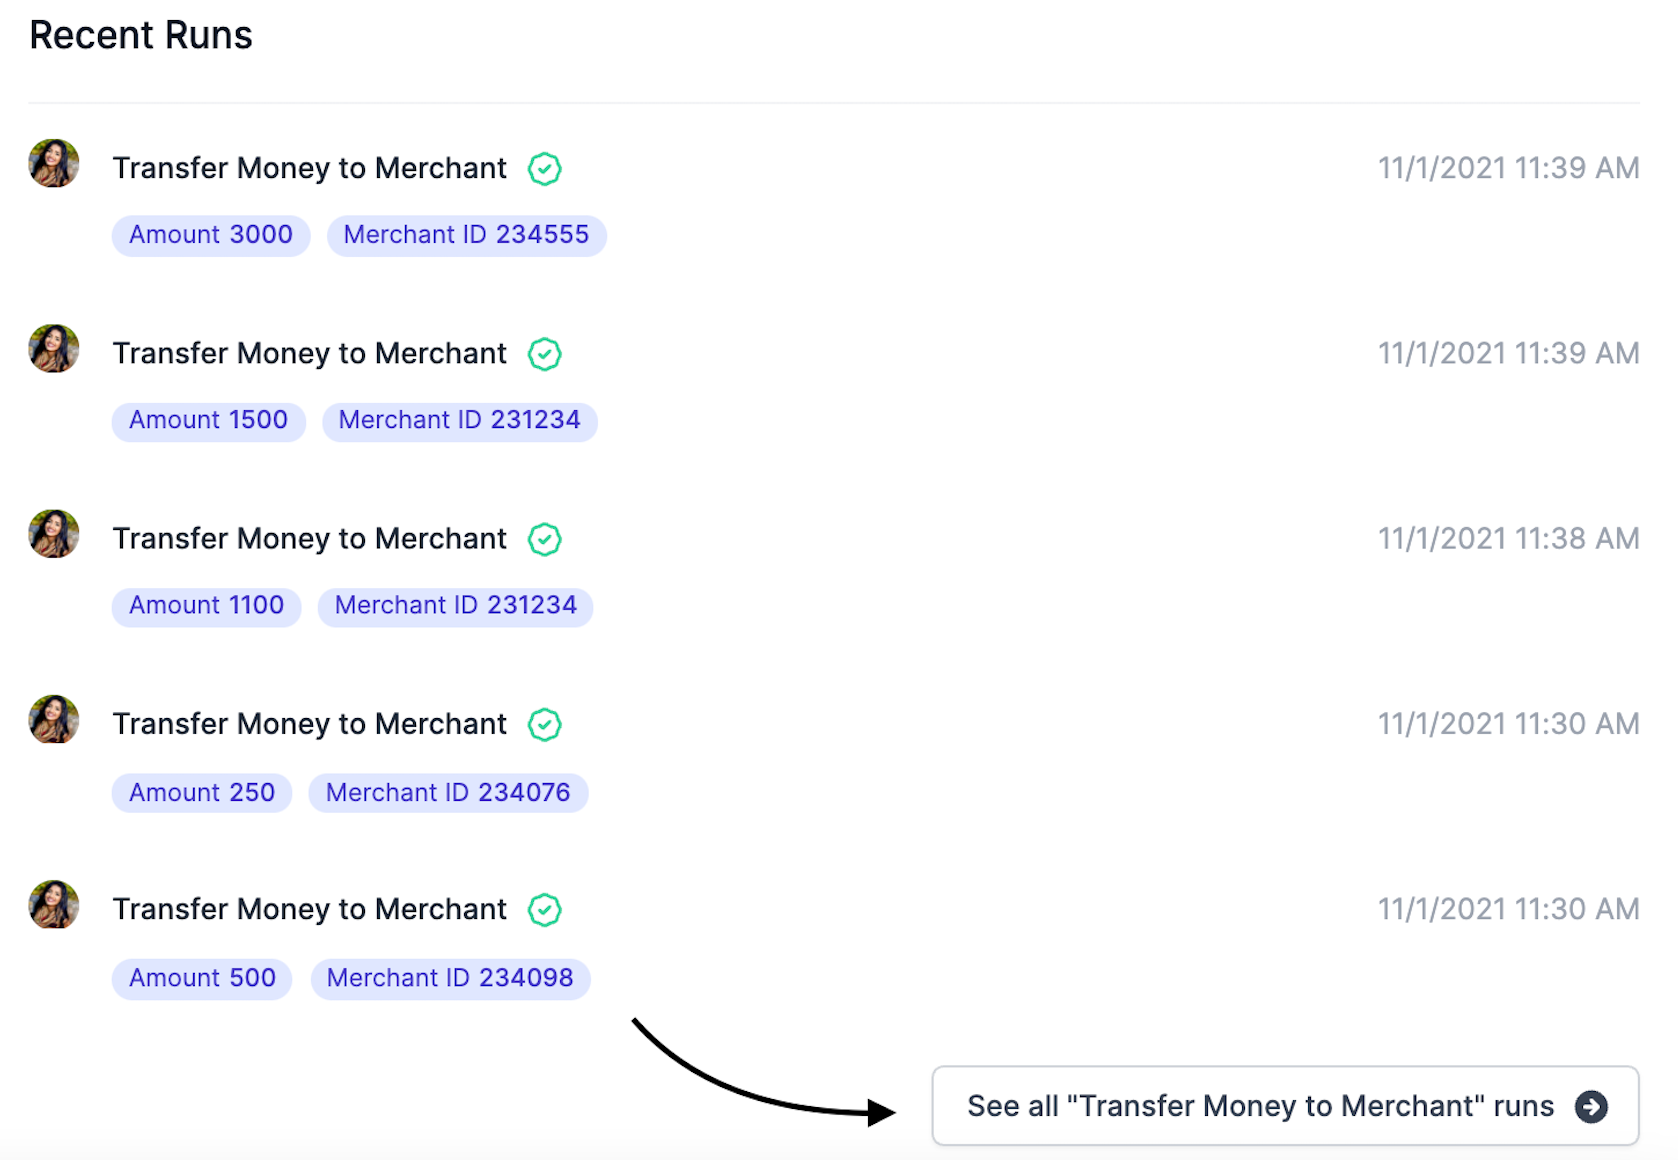Click user avatar of Amount 250 run
This screenshot has height=1160, width=1678.
tap(54, 719)
